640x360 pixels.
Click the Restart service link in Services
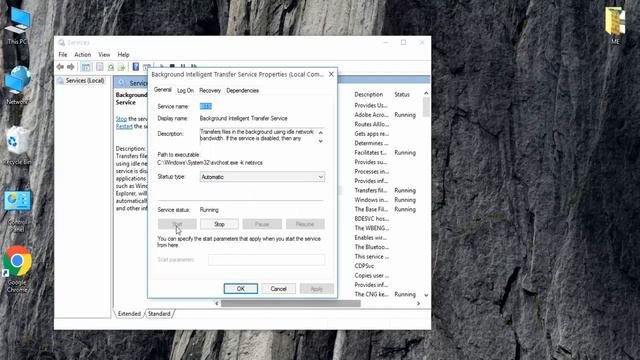124,126
